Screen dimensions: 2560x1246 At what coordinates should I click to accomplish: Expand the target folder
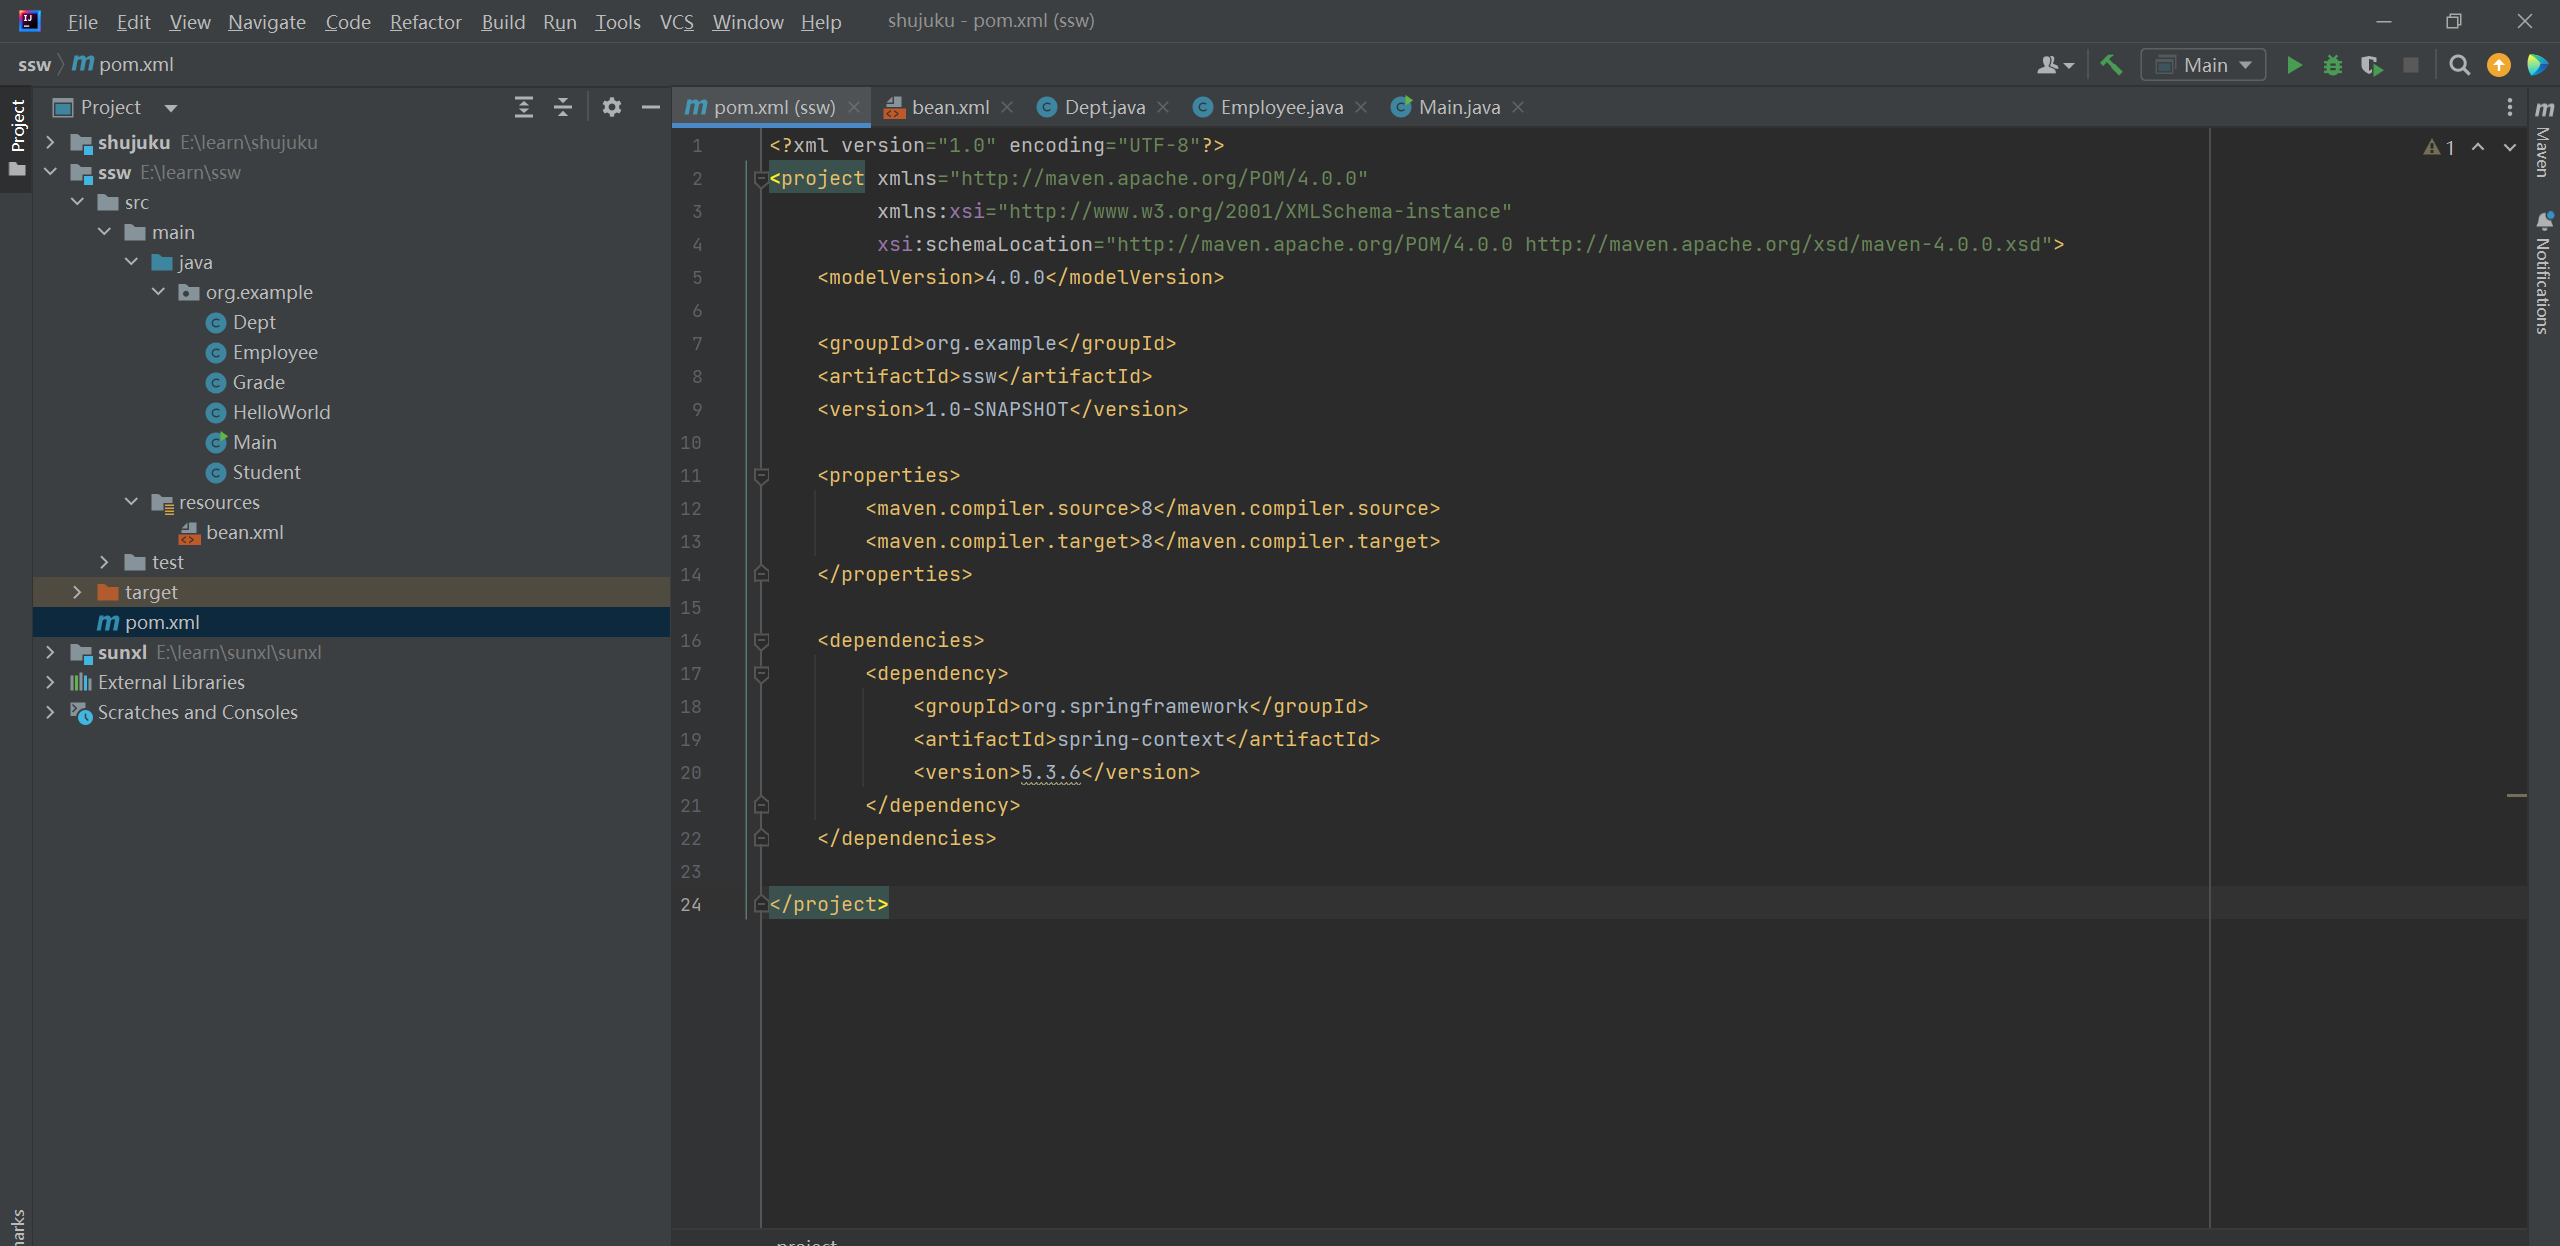[77, 592]
